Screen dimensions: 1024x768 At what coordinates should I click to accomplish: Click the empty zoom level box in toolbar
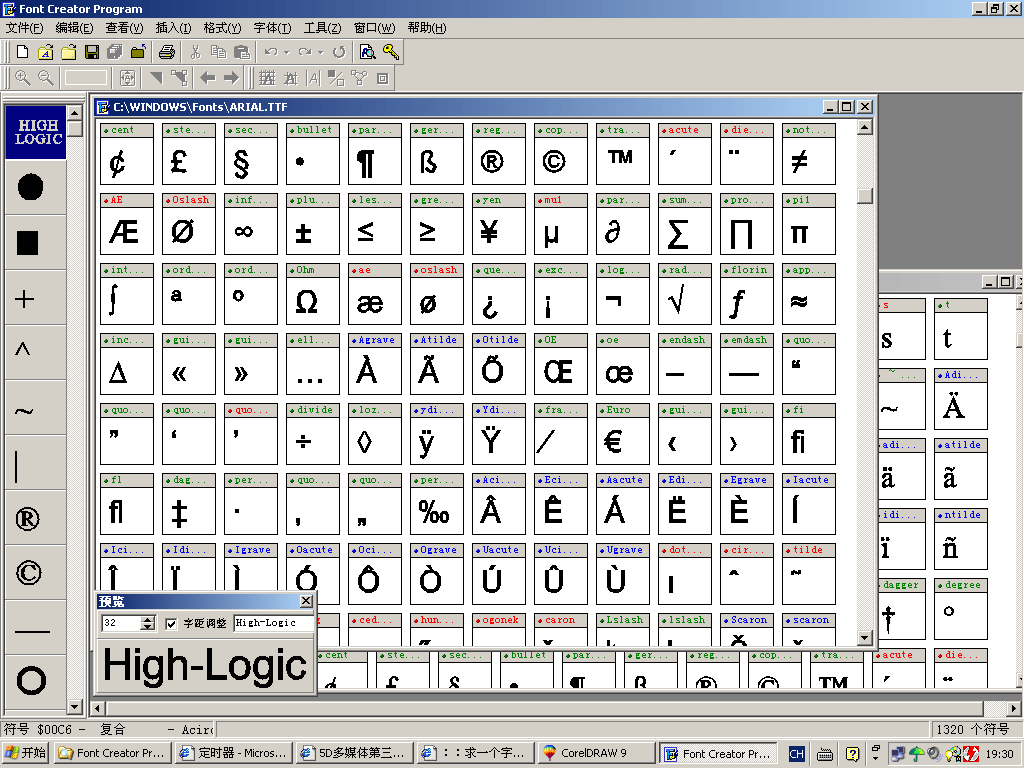point(86,78)
